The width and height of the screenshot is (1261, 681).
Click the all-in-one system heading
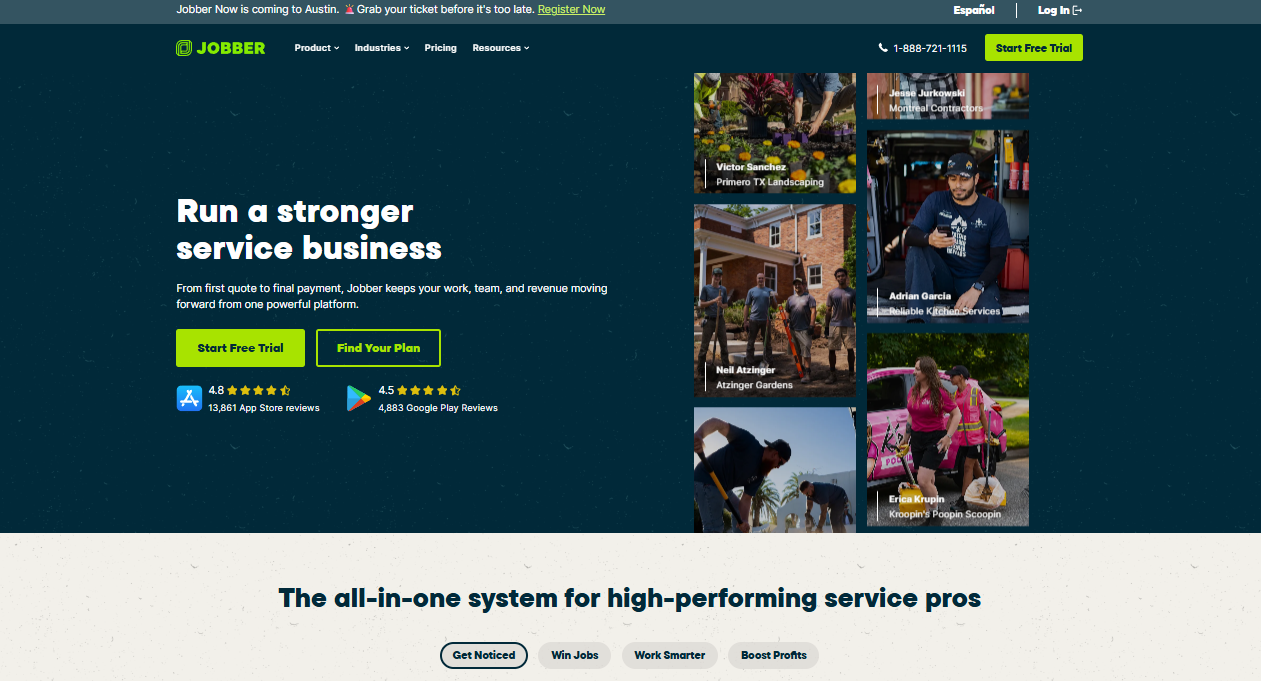(x=630, y=598)
